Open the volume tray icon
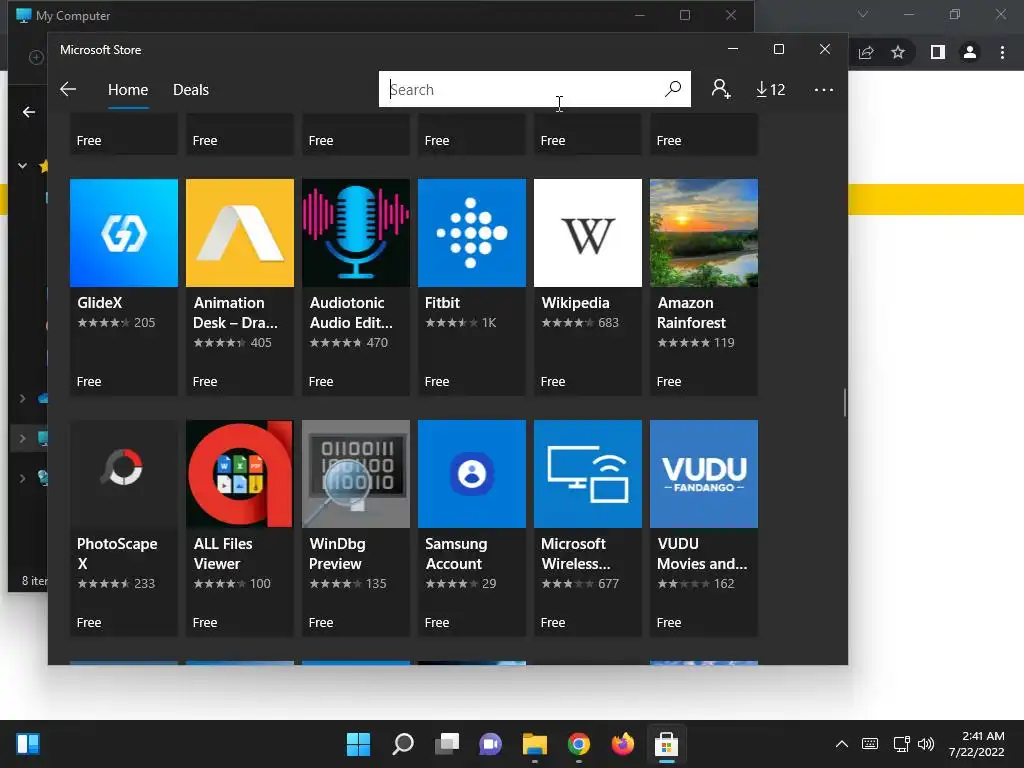This screenshot has width=1024, height=768. click(926, 744)
